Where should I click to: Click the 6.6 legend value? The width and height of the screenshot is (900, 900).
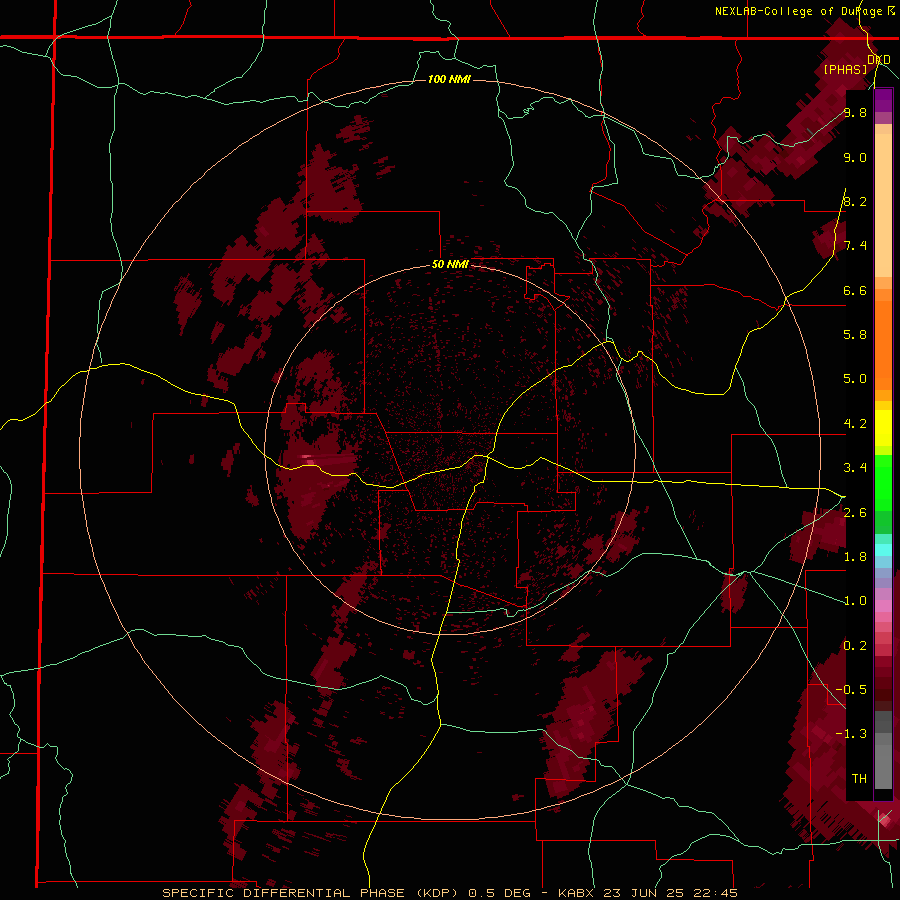coord(855,290)
